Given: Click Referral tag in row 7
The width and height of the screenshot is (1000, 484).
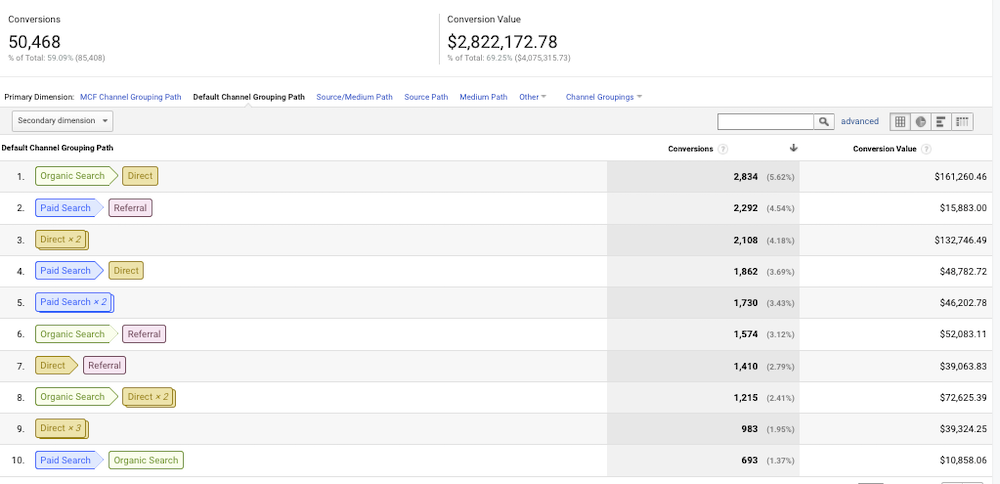Looking at the screenshot, I should click(x=105, y=366).
